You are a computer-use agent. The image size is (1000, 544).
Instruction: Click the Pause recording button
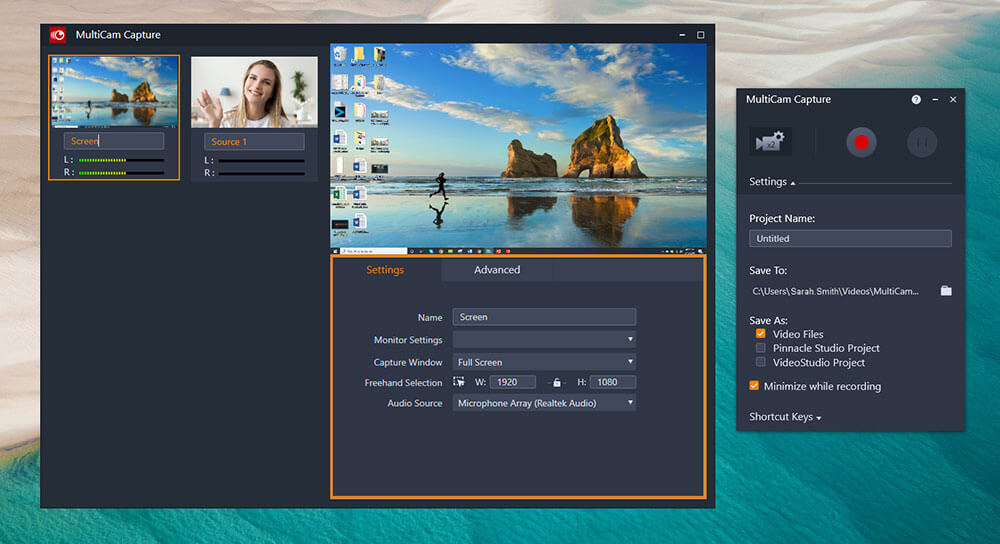(922, 142)
